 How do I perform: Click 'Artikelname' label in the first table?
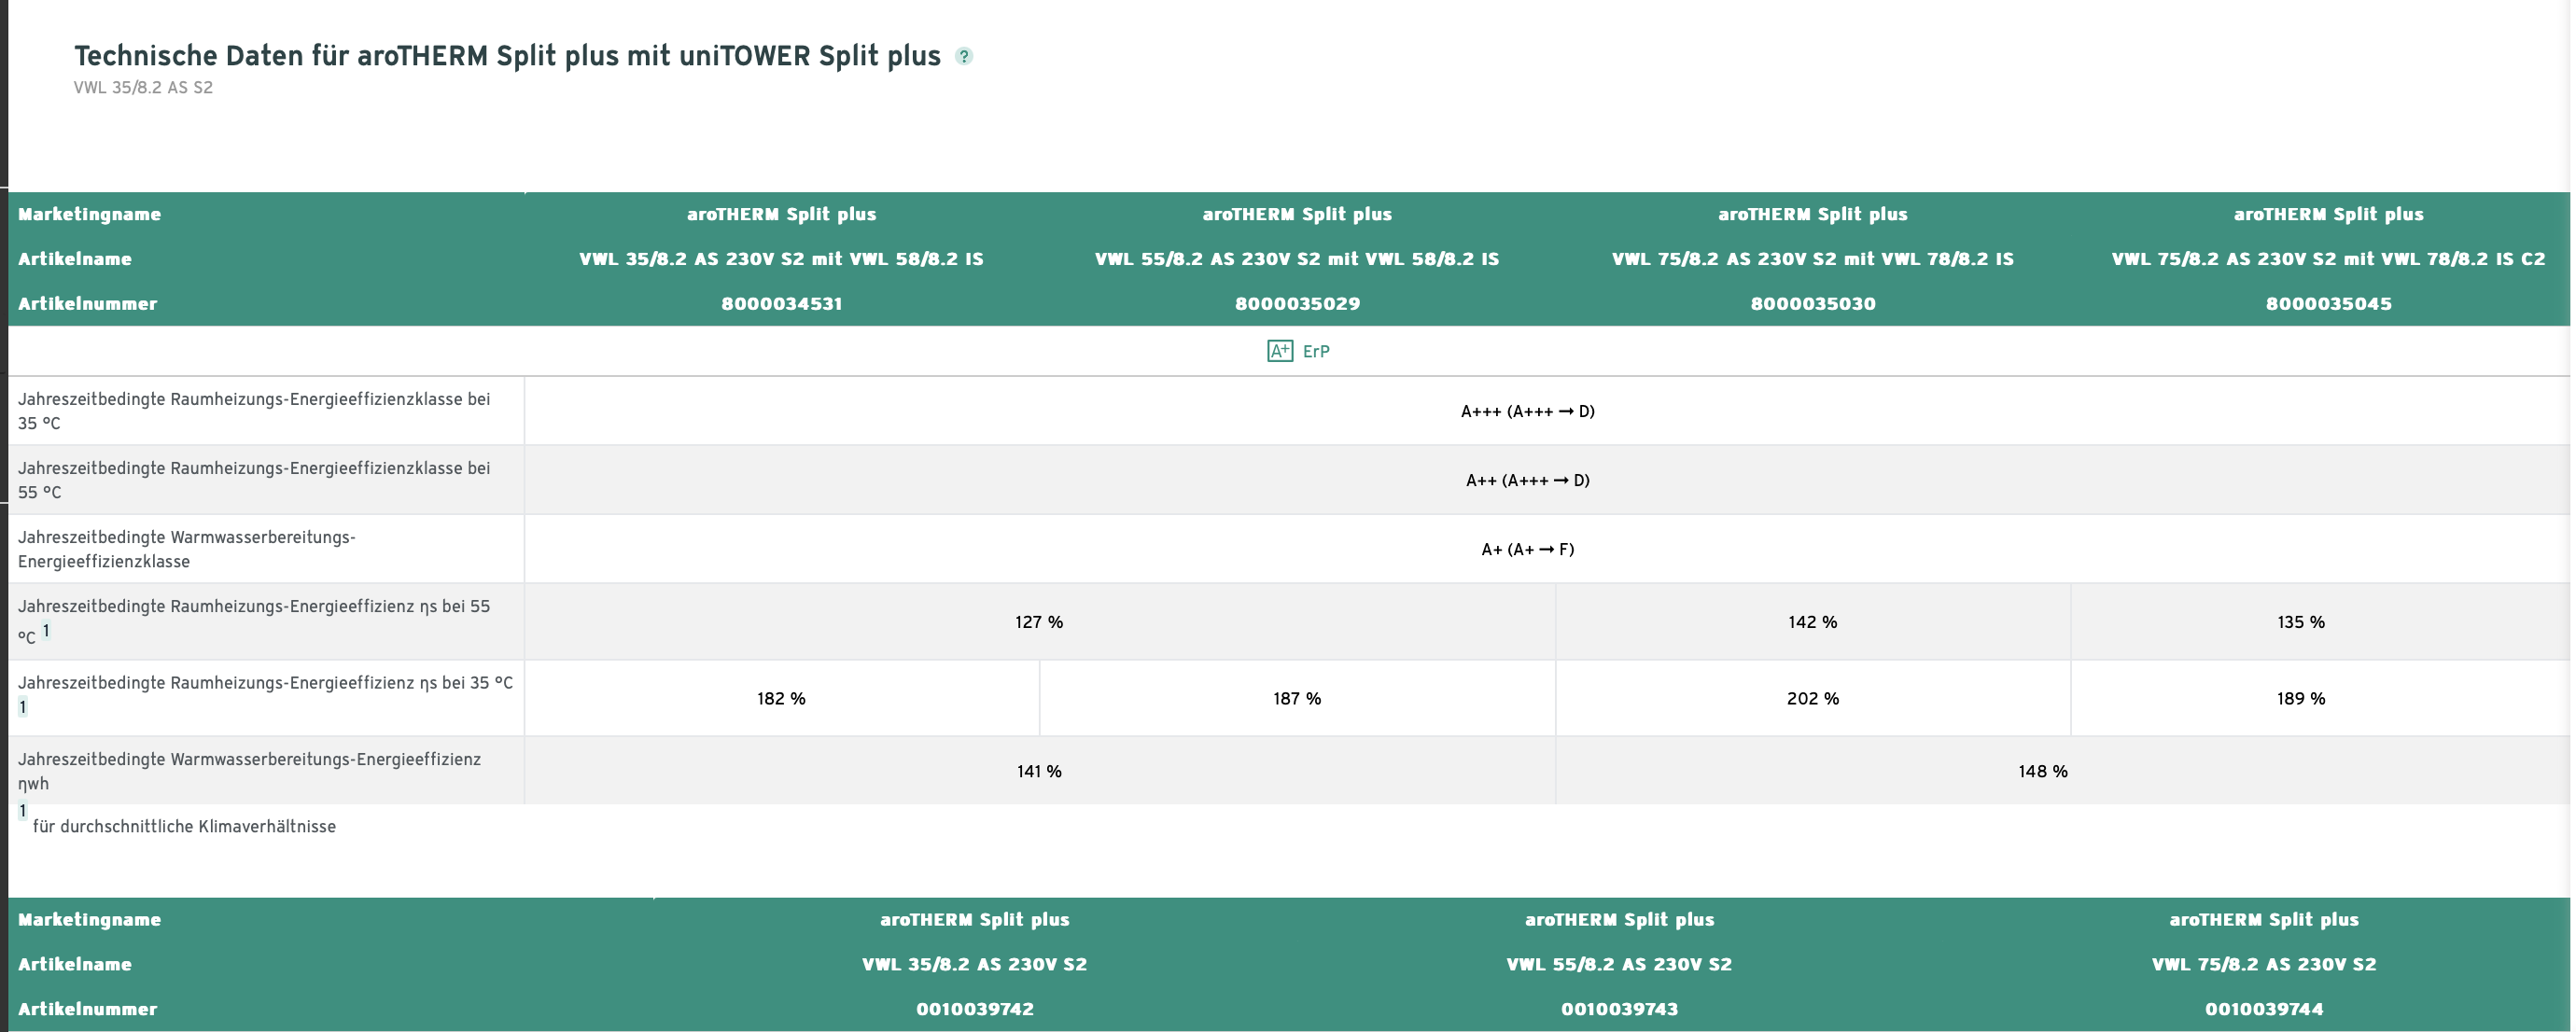[x=75, y=259]
